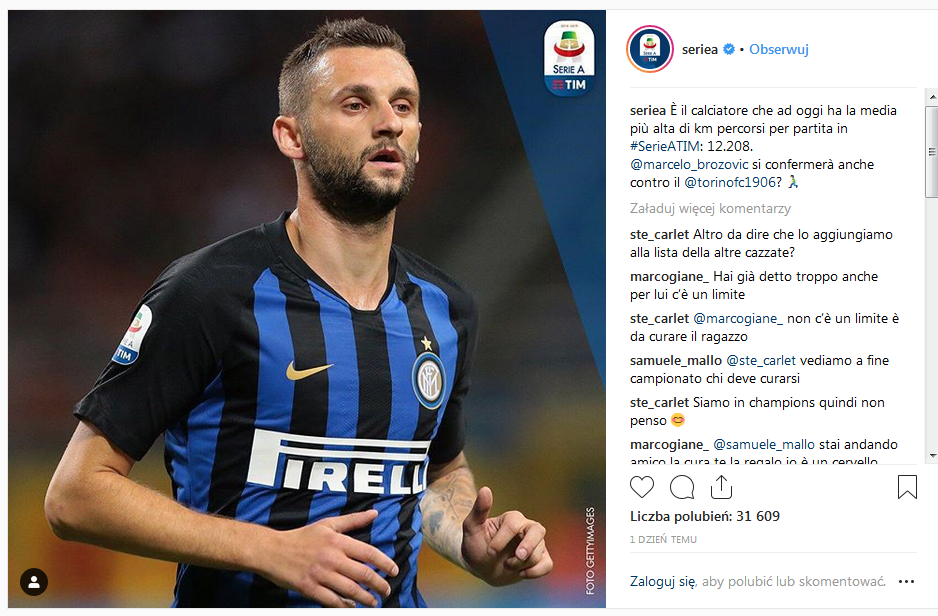The height and width of the screenshot is (616, 938).
Task: Like the post with the heart icon
Action: coord(642,487)
